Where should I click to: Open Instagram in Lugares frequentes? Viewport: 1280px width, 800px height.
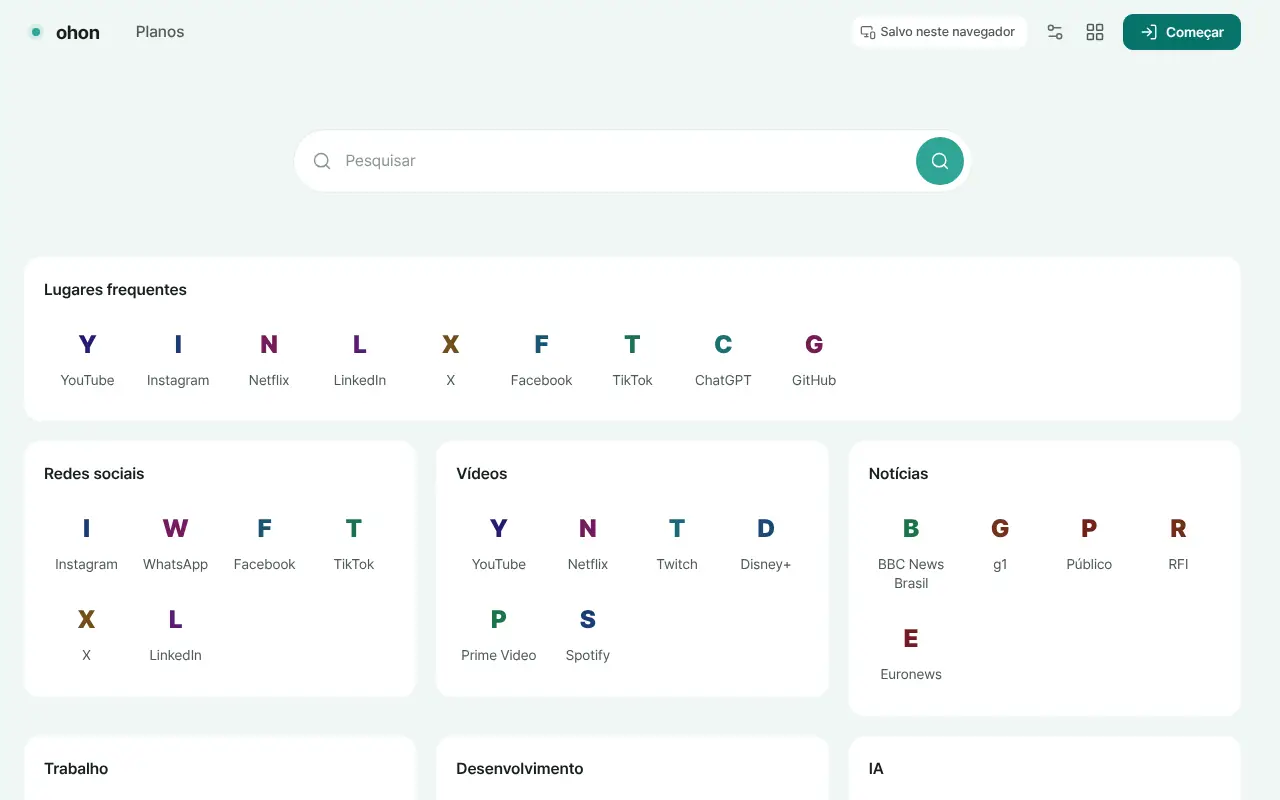(178, 360)
